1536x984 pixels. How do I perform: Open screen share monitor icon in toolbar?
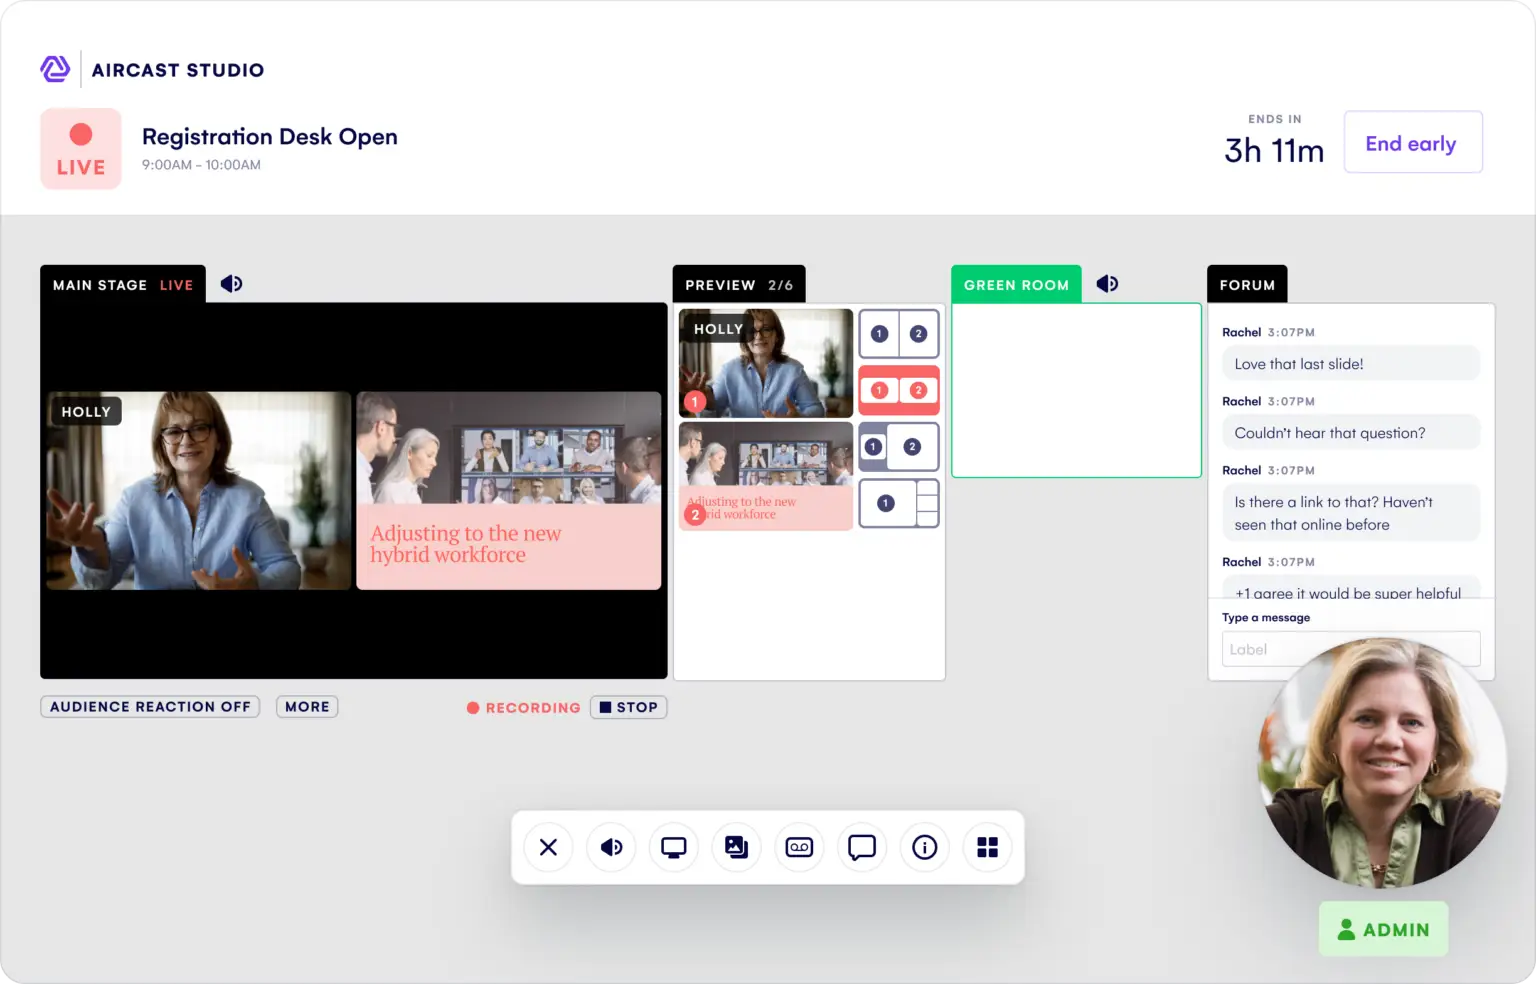674,848
